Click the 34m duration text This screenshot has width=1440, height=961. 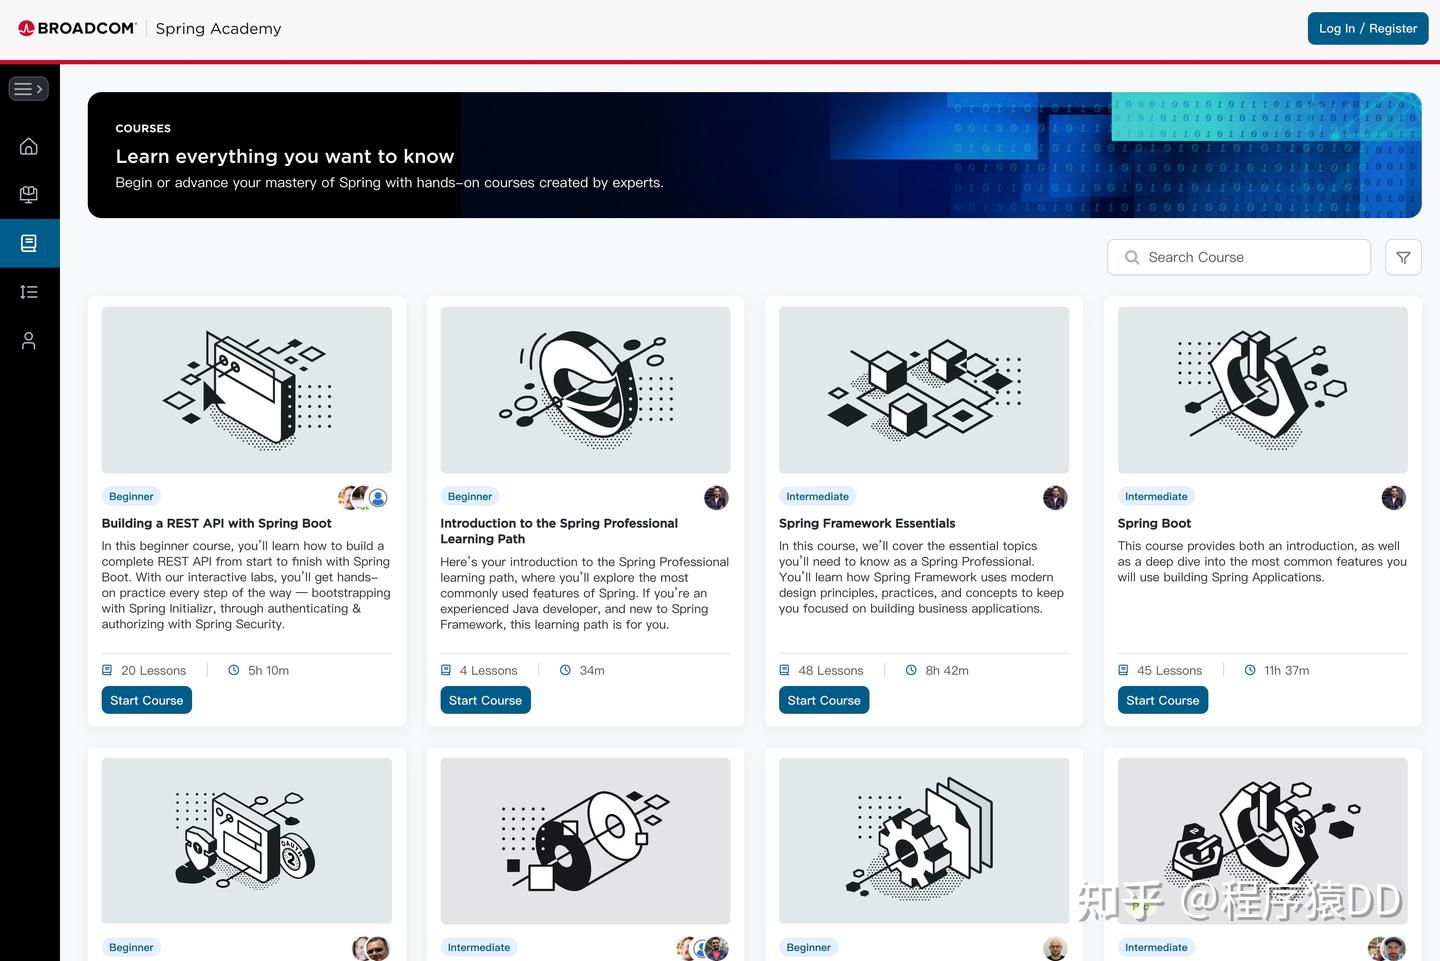click(x=592, y=671)
